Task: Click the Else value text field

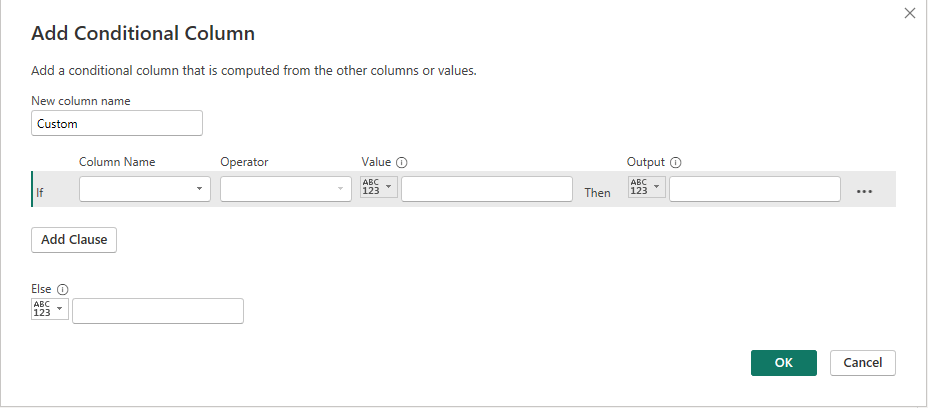Action: (158, 311)
